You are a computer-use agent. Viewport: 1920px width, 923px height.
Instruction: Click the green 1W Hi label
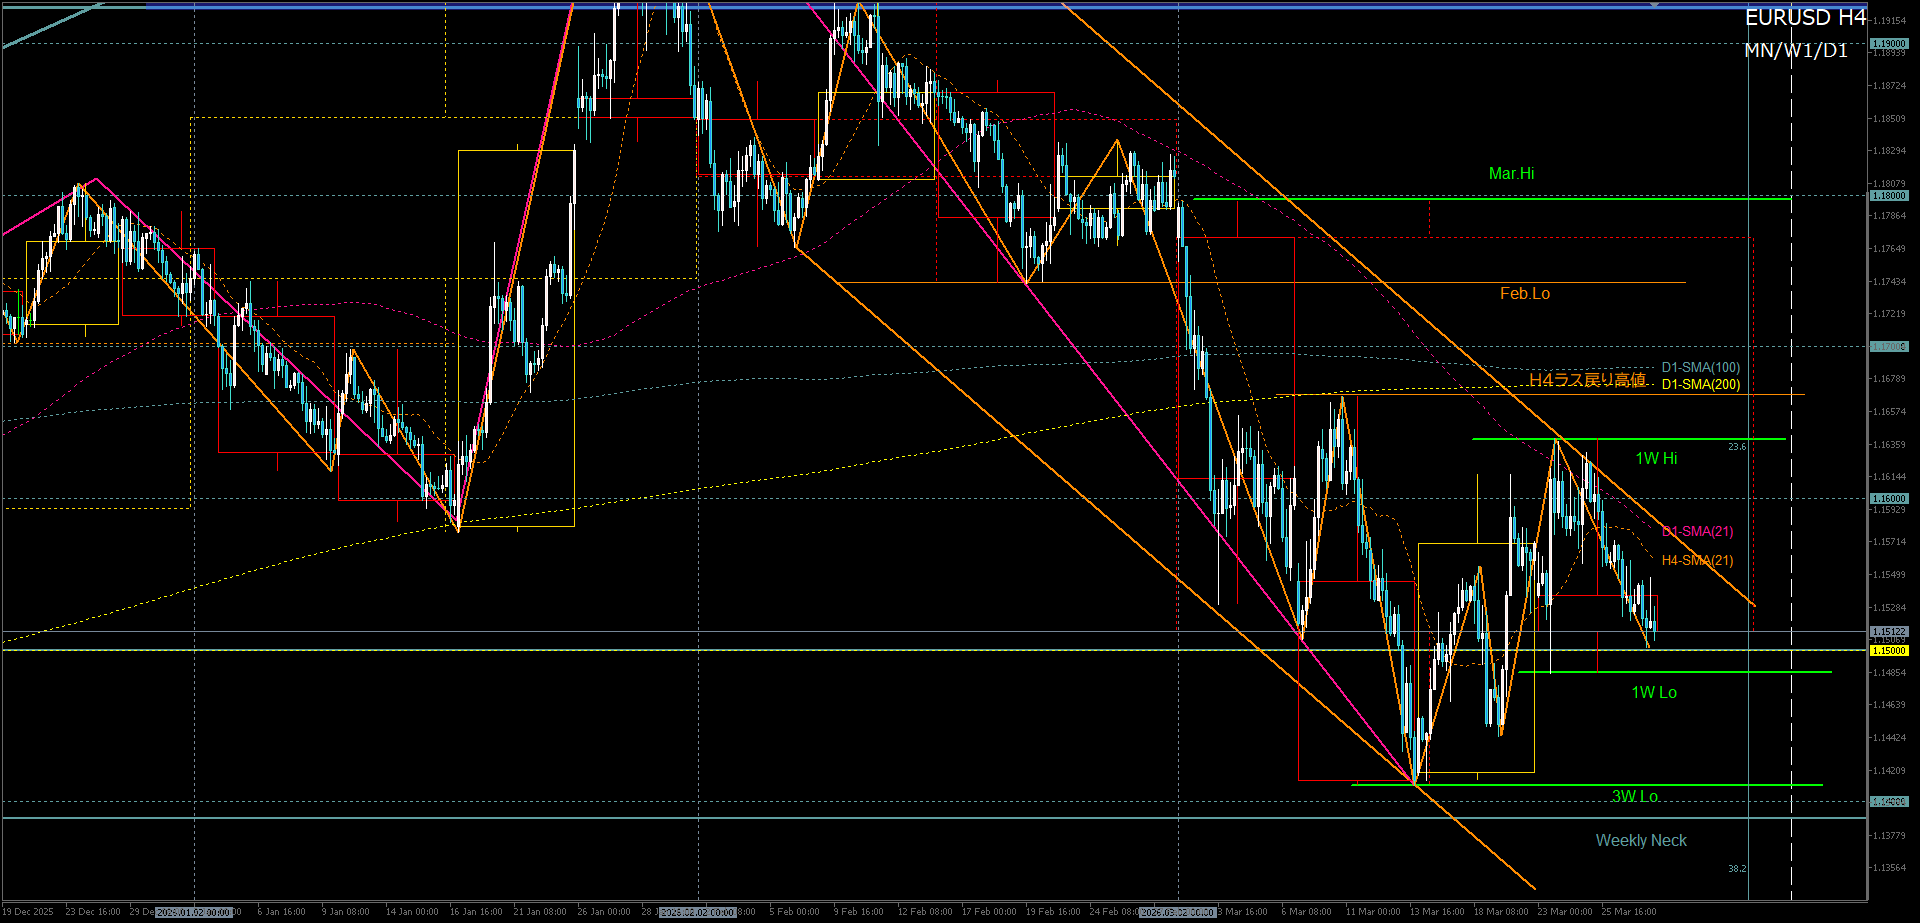click(x=1656, y=459)
